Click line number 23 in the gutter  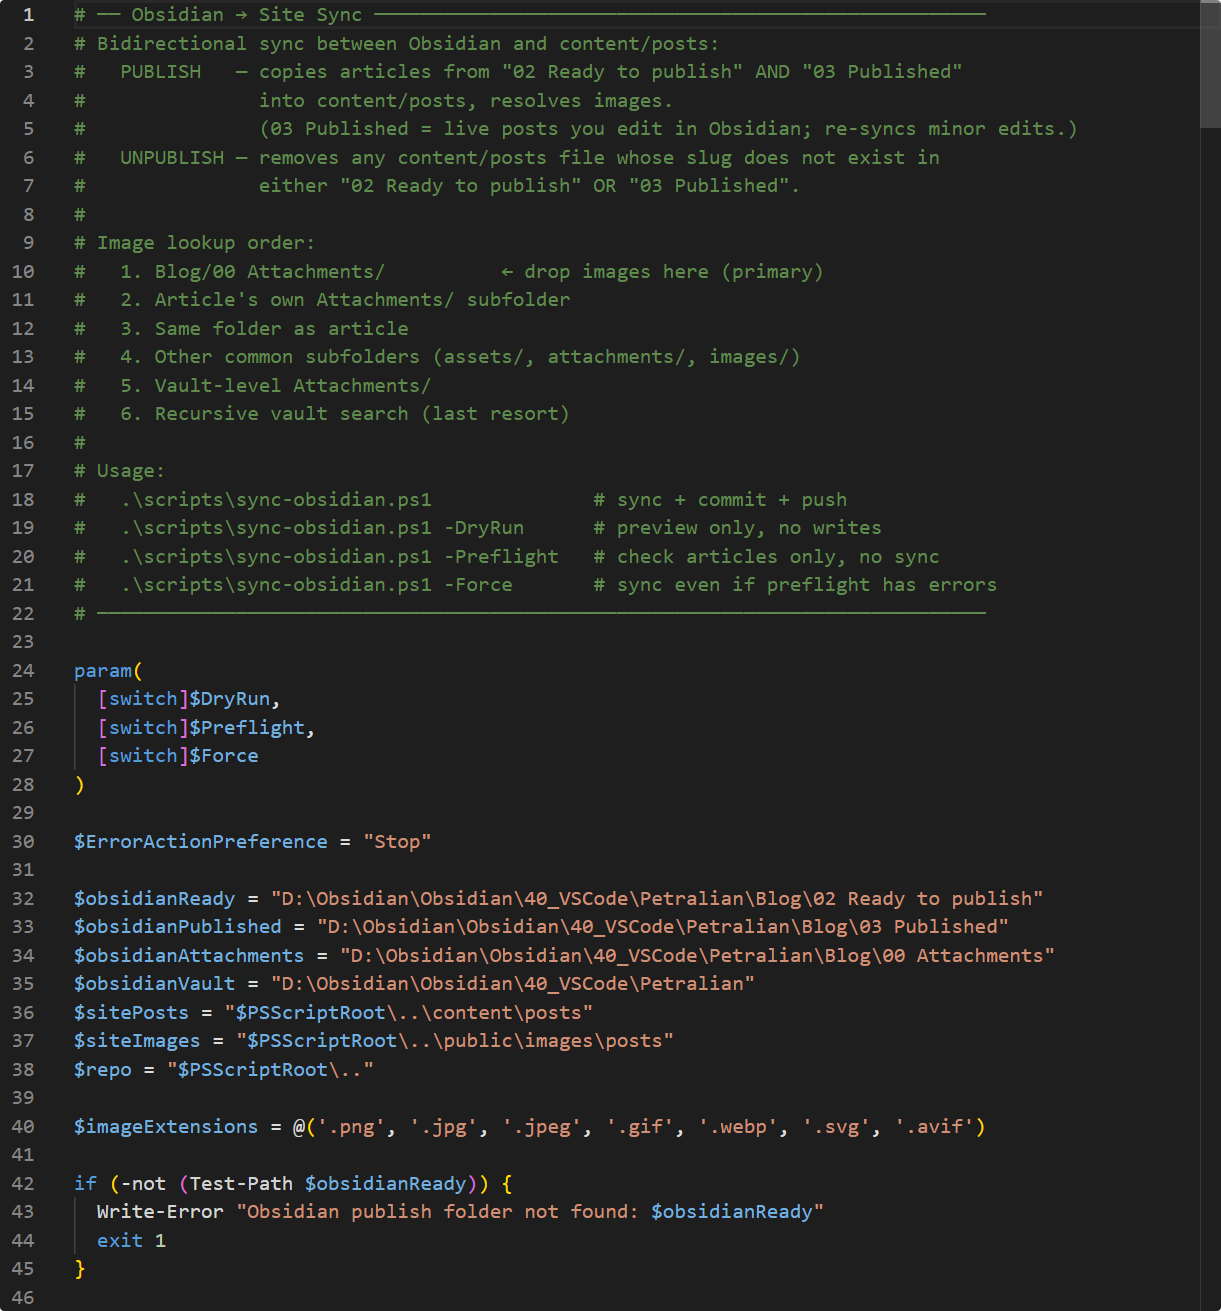tap(23, 641)
